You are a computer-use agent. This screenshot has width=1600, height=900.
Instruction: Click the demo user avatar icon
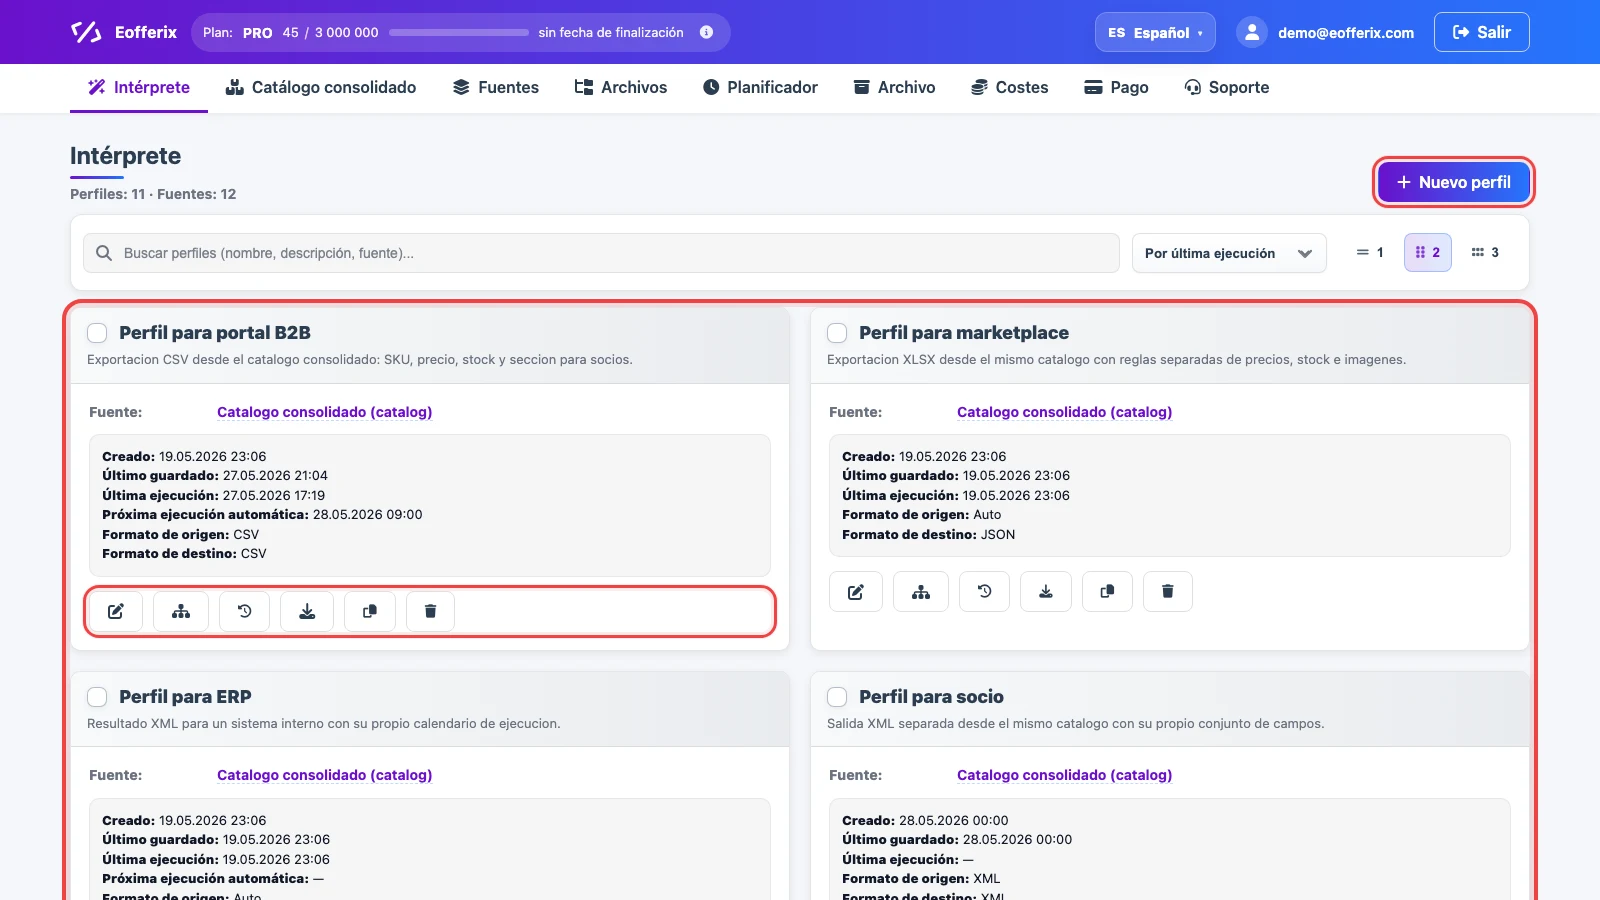point(1252,32)
